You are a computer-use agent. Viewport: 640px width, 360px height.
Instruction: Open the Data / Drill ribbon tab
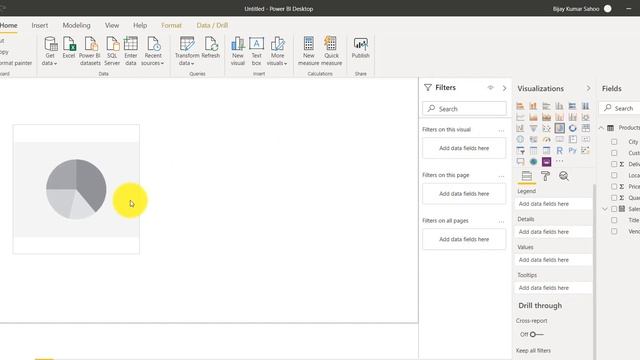pos(212,25)
